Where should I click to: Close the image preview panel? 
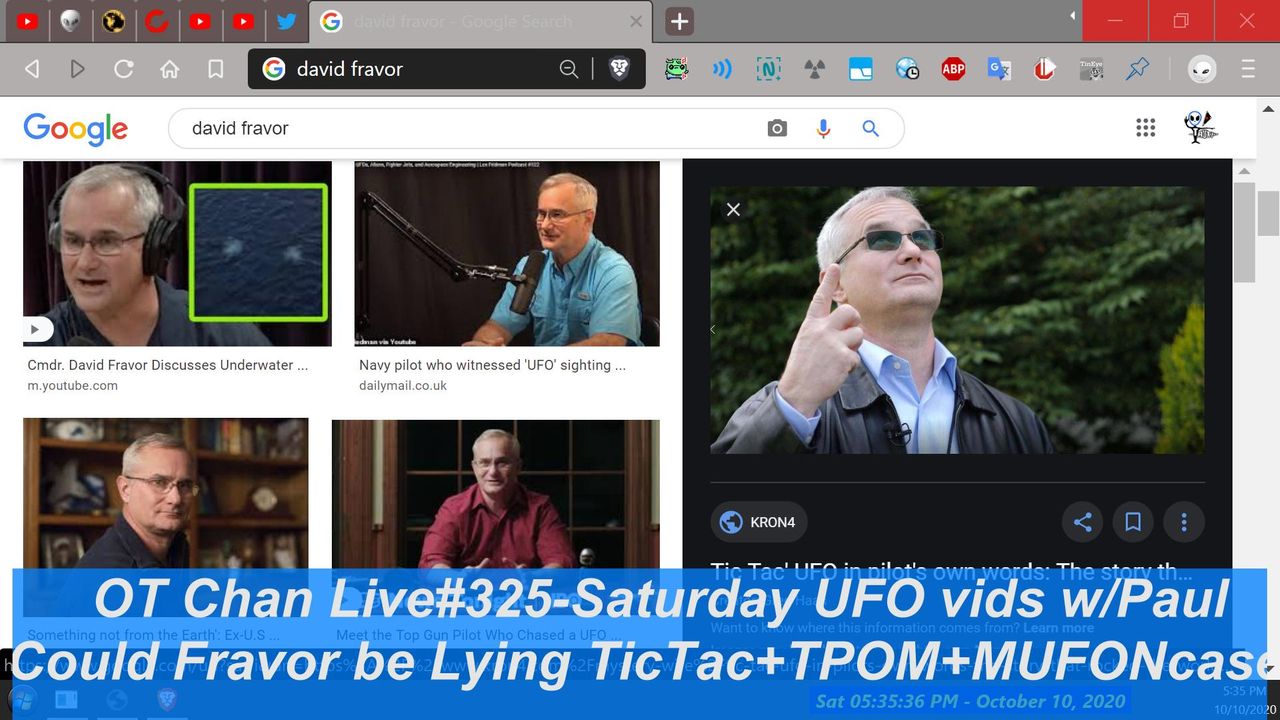733,209
